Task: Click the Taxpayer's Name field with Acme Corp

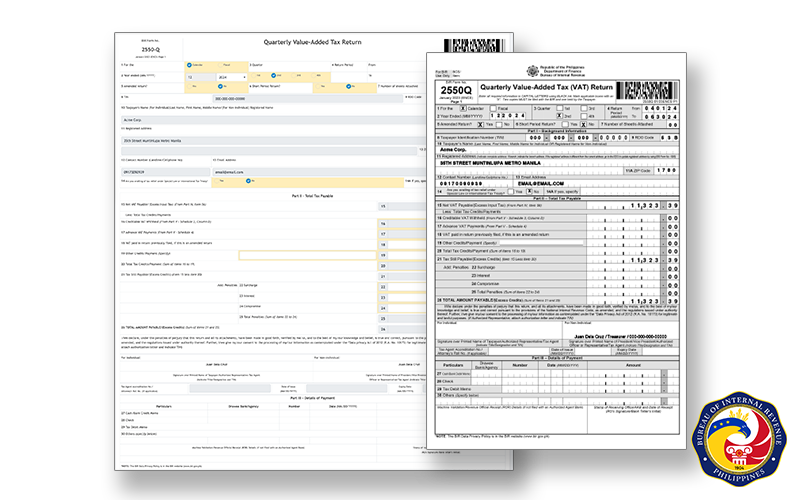Action: click(x=274, y=120)
